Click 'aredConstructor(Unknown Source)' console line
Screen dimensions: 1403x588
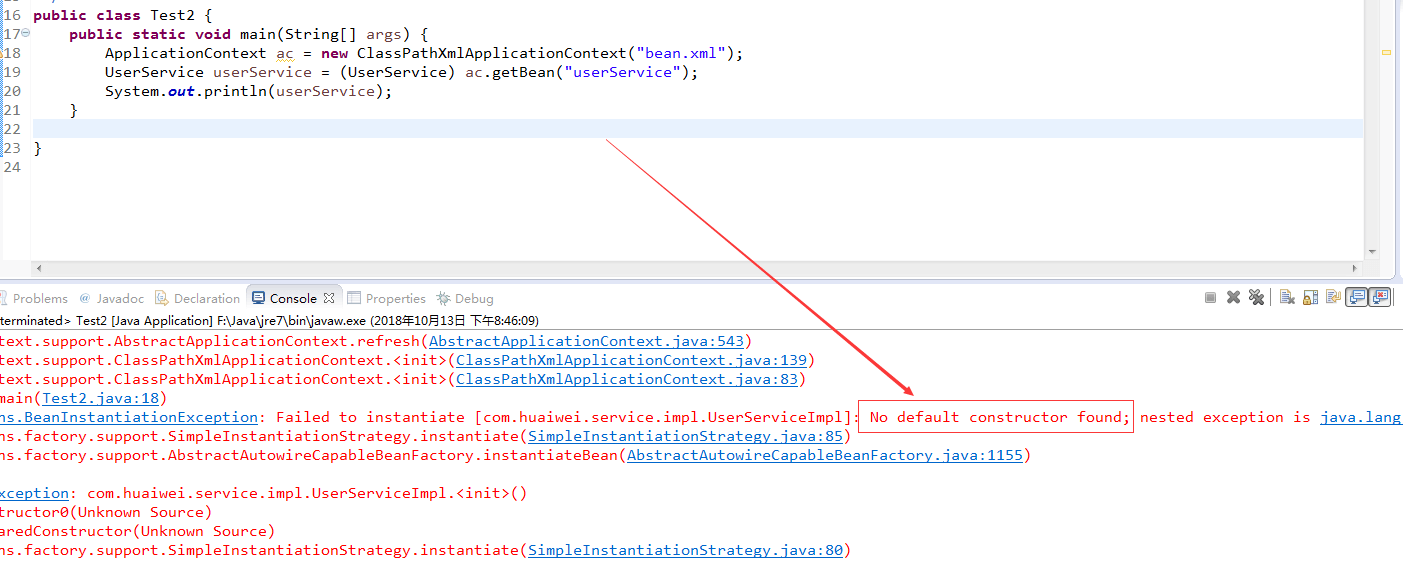(137, 531)
